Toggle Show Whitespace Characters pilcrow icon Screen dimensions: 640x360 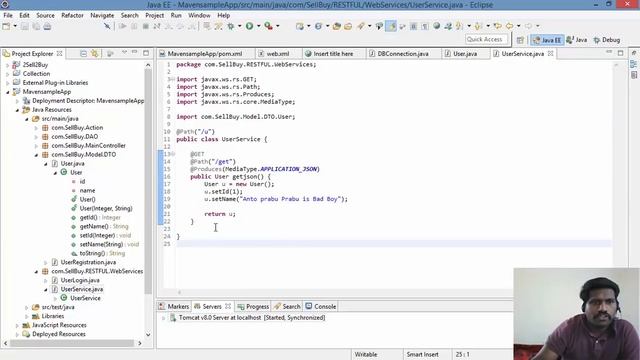click(425, 26)
